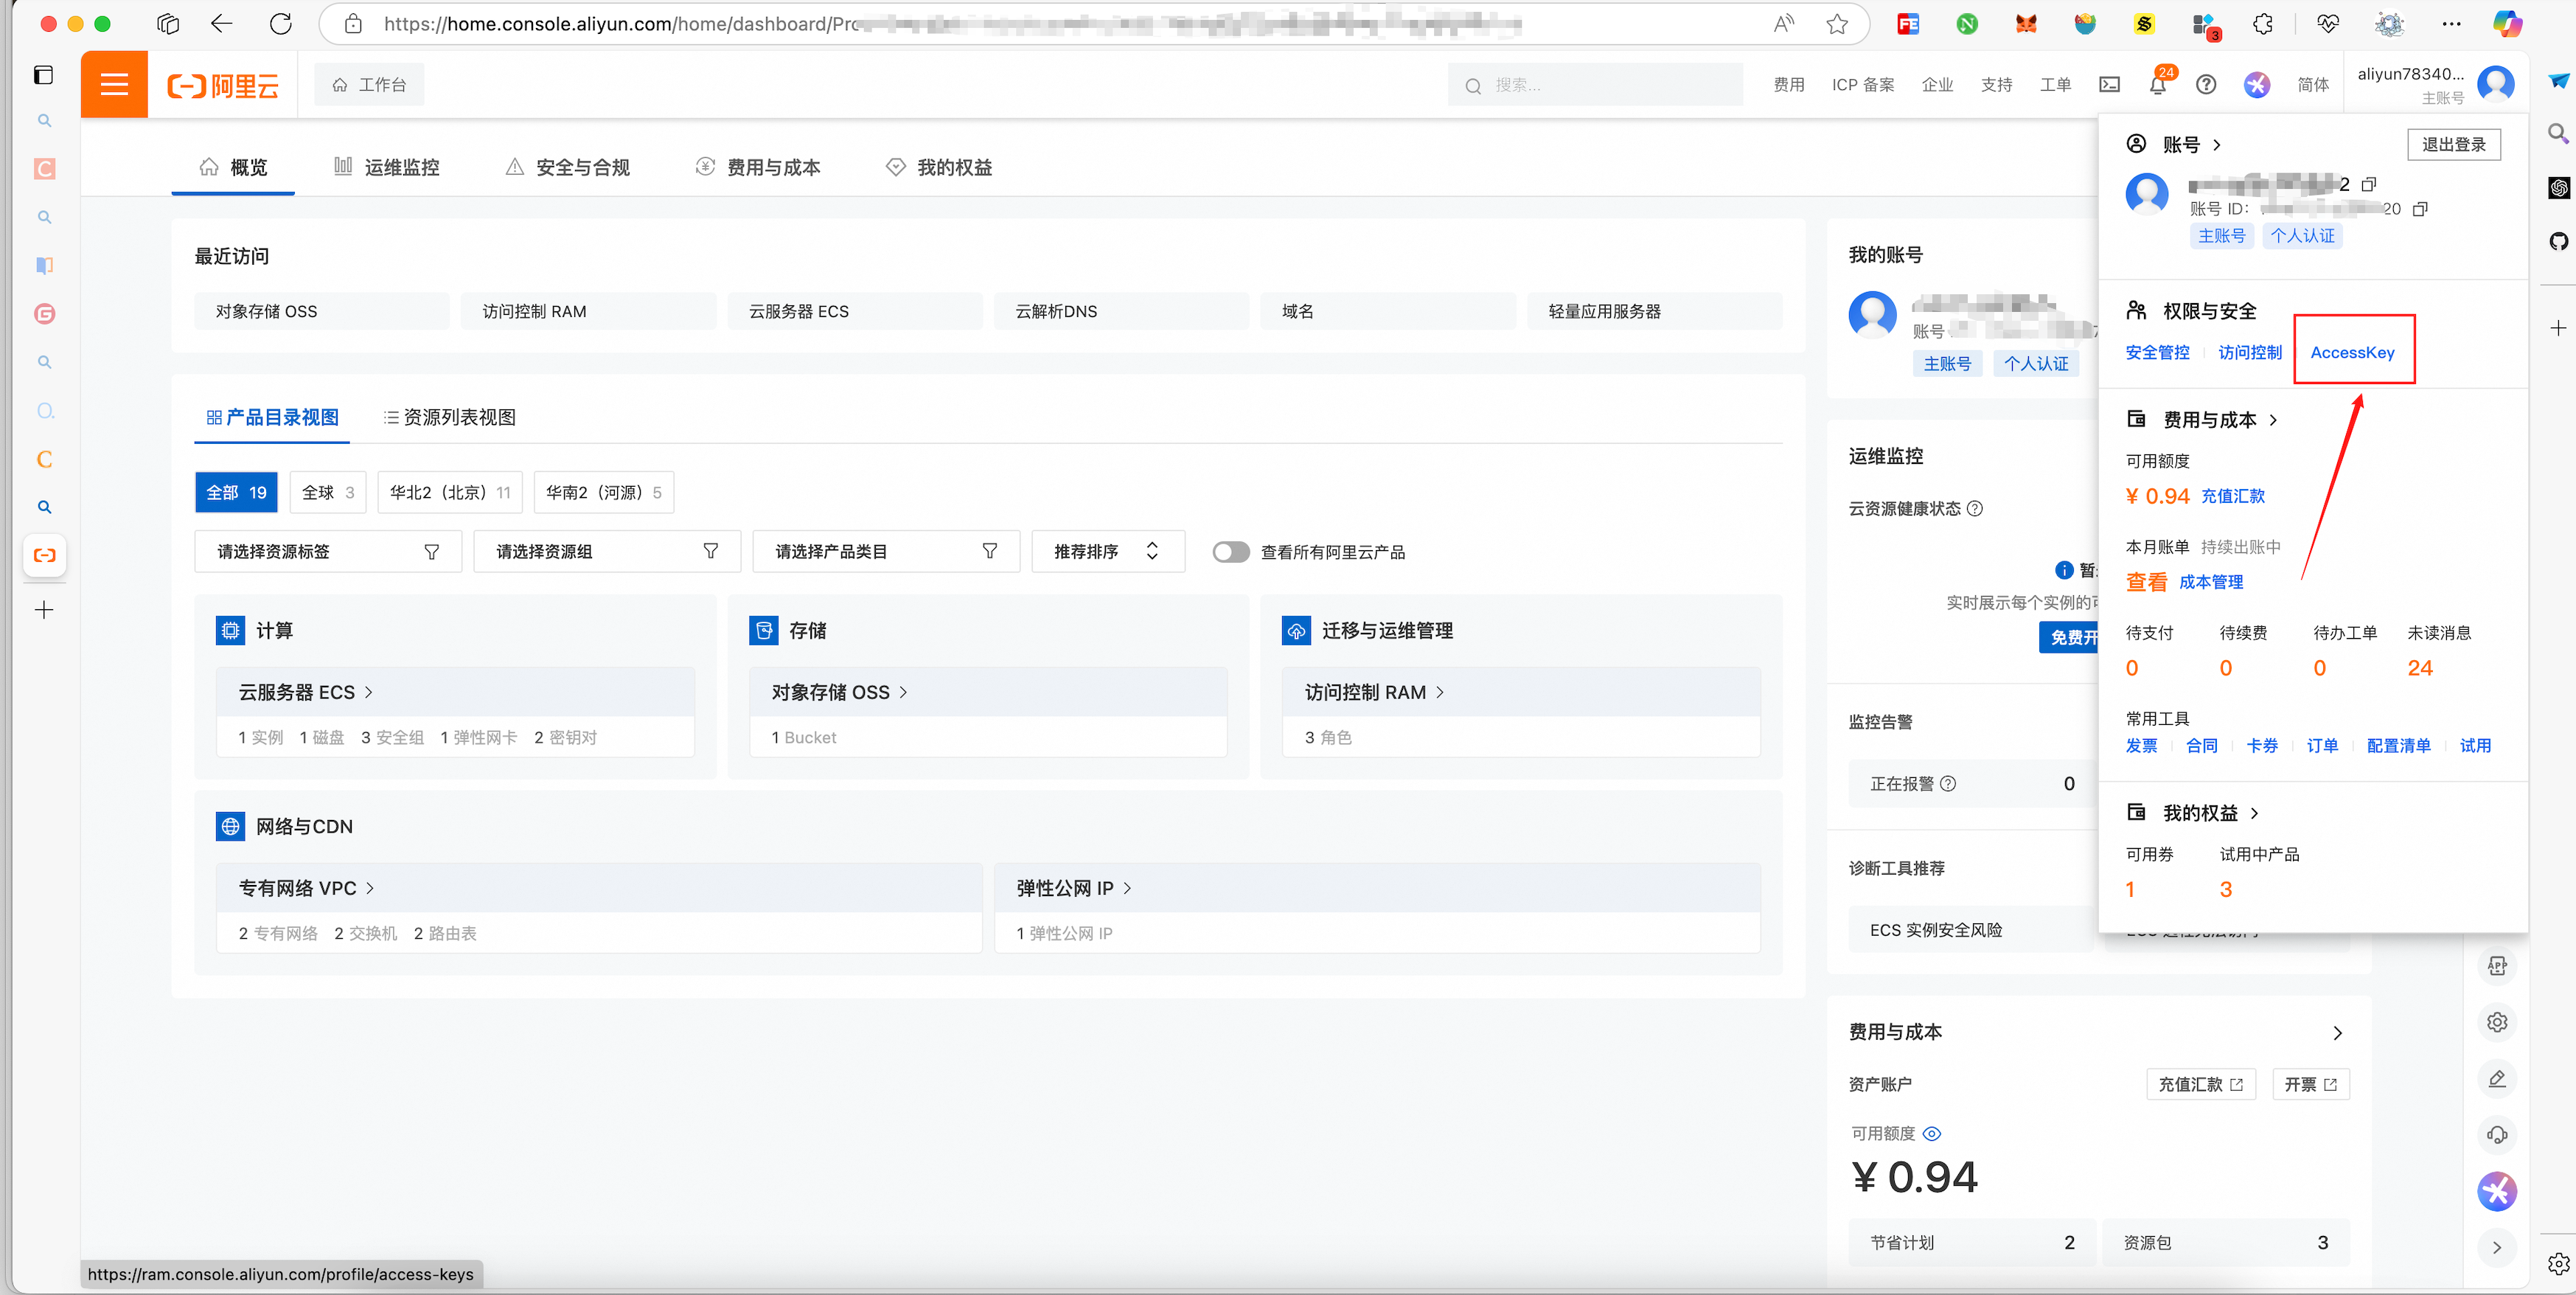The height and width of the screenshot is (1295, 2576).
Task: Click the highlighted AccessKey link
Action: pyautogui.click(x=2352, y=352)
